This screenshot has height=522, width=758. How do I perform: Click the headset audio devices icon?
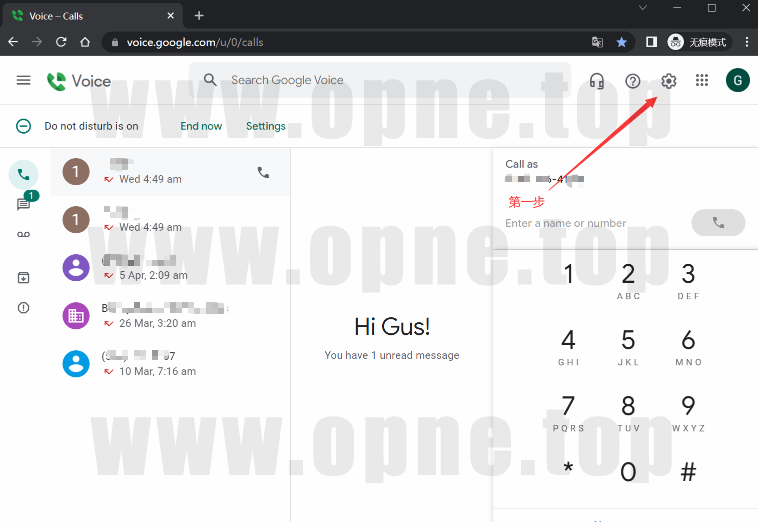click(597, 81)
